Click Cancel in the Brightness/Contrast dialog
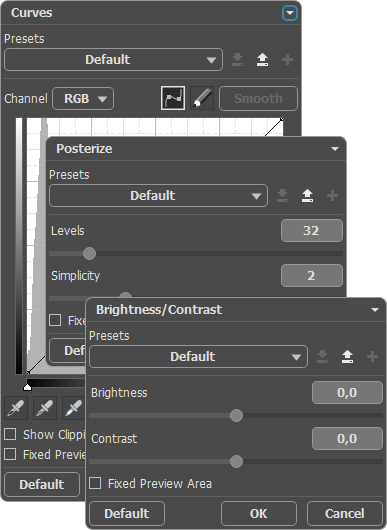 coord(345,513)
